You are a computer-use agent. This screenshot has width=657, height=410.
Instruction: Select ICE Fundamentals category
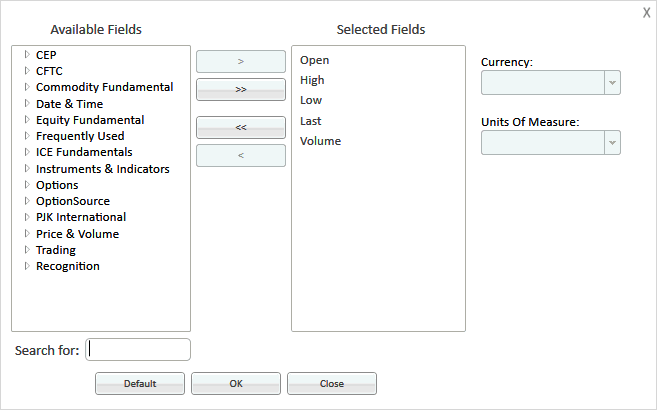coord(84,152)
